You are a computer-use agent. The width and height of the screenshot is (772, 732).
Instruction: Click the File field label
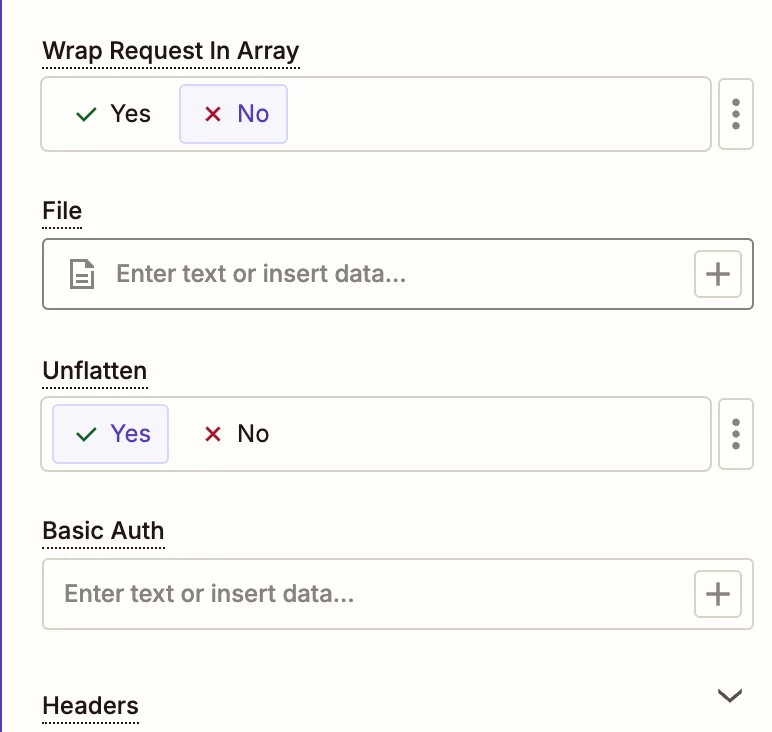(62, 211)
